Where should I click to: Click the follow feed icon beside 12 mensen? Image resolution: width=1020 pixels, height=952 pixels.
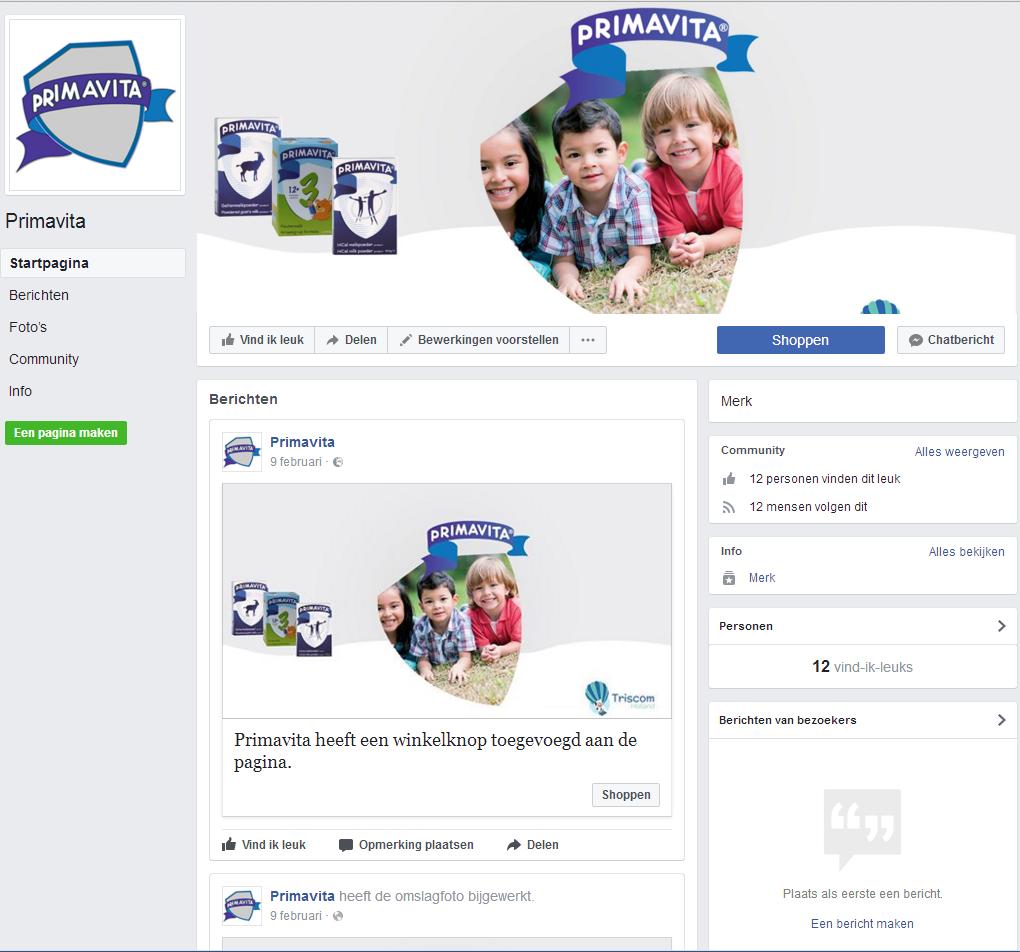(x=729, y=507)
